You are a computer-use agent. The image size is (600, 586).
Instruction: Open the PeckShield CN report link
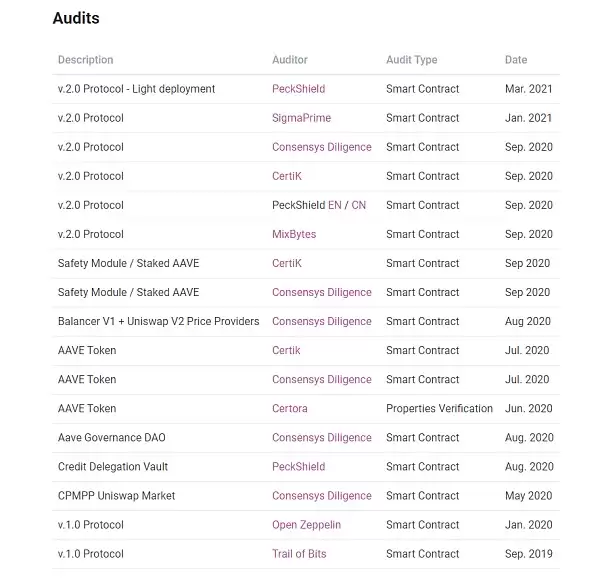[359, 205]
